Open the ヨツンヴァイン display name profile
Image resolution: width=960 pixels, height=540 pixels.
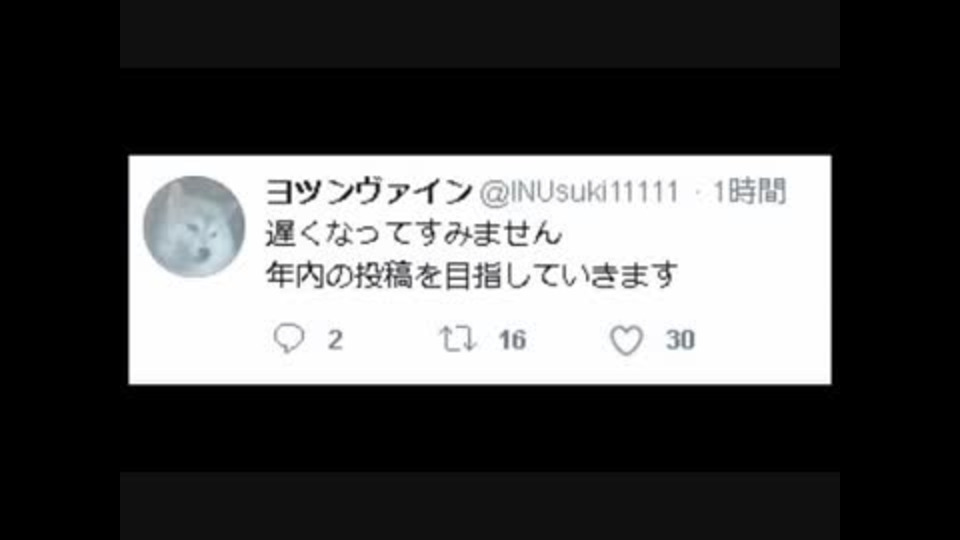pyautogui.click(x=369, y=192)
